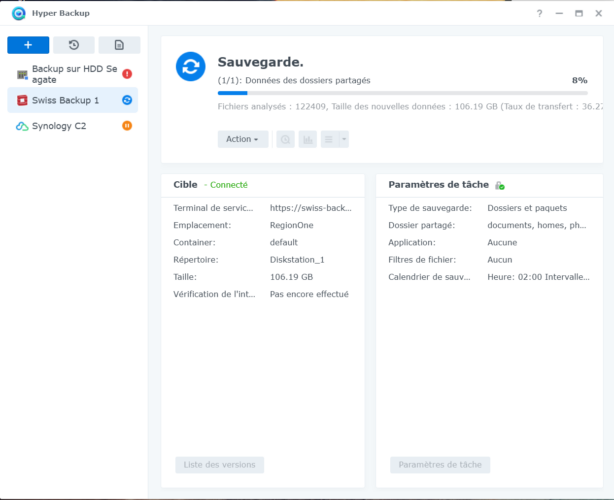Click the Données des dossiers partagés label
This screenshot has height=500, width=614.
[307, 80]
